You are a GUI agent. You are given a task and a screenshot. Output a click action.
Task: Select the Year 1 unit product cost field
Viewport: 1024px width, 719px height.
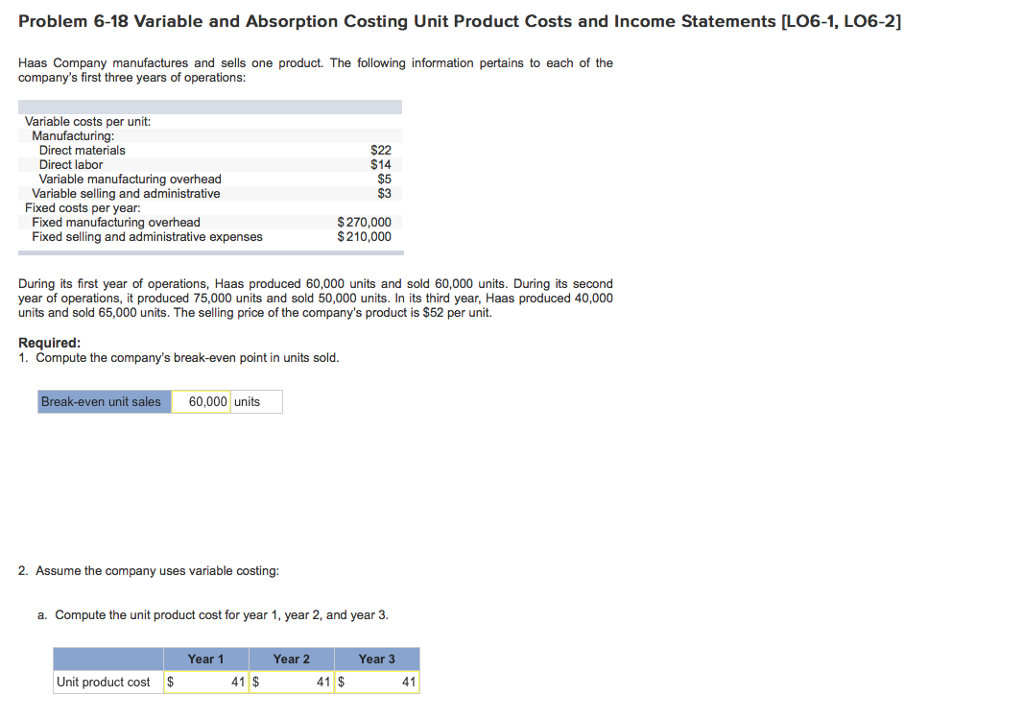[205, 681]
